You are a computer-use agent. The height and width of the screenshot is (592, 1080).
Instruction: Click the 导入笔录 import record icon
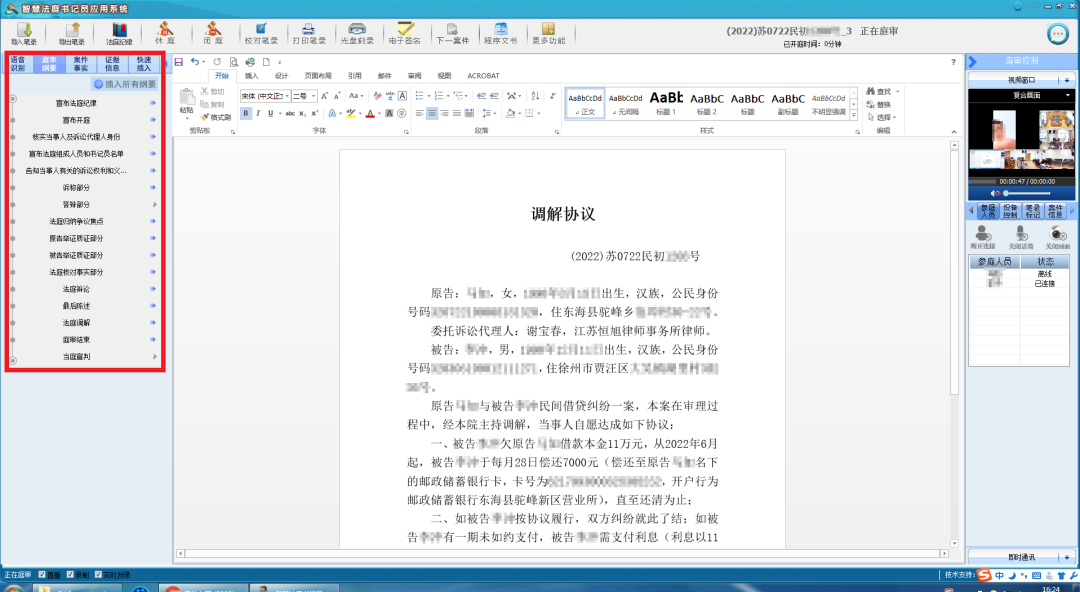(24, 33)
